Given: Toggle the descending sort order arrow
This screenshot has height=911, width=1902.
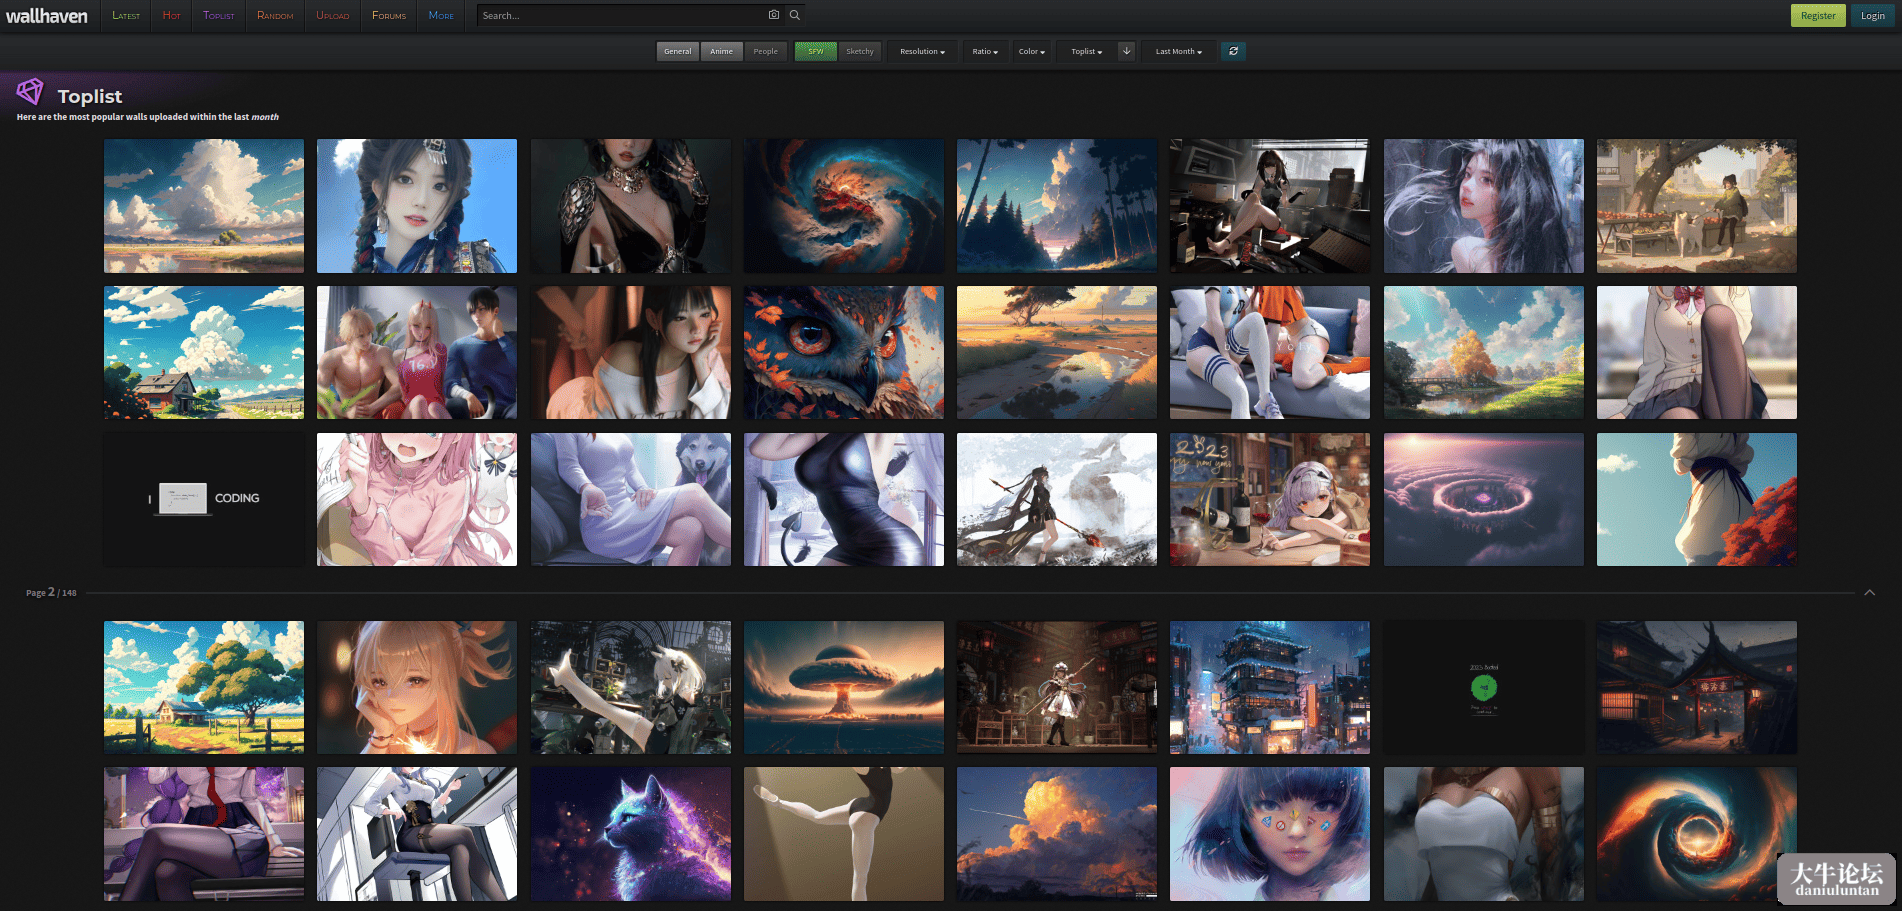Looking at the screenshot, I should point(1126,51).
